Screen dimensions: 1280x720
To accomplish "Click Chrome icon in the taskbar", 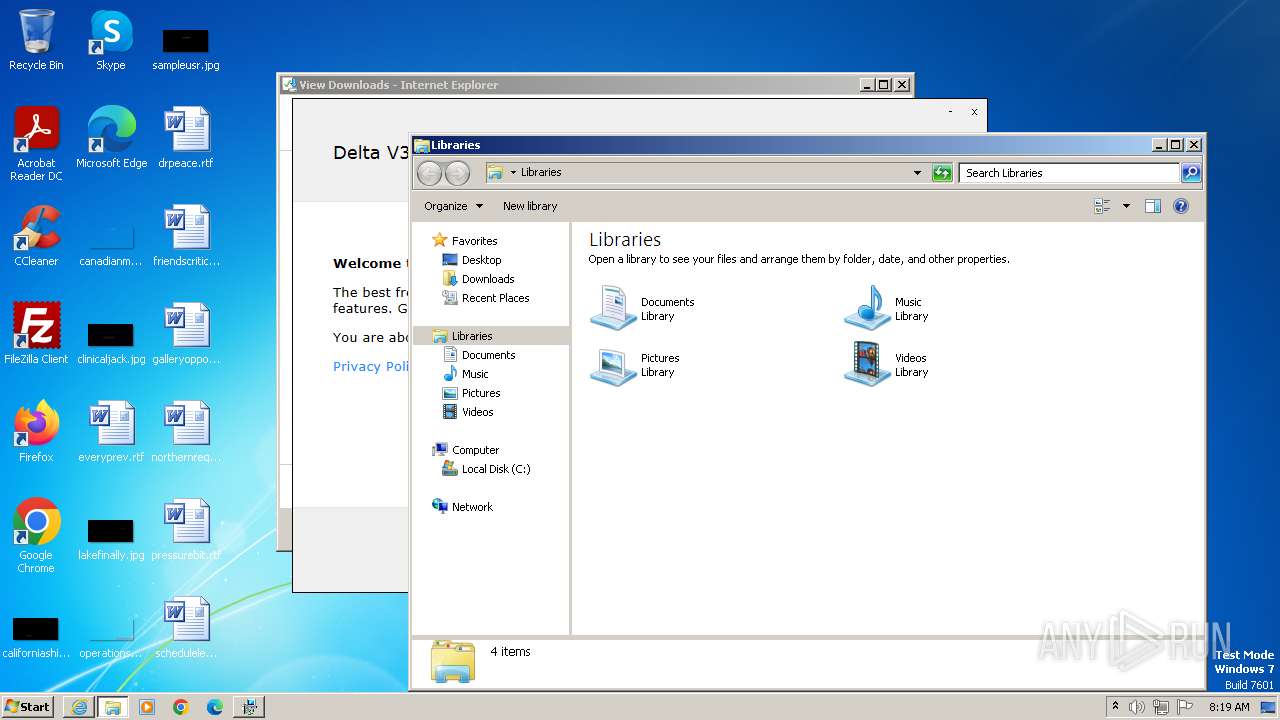I will coord(181,707).
